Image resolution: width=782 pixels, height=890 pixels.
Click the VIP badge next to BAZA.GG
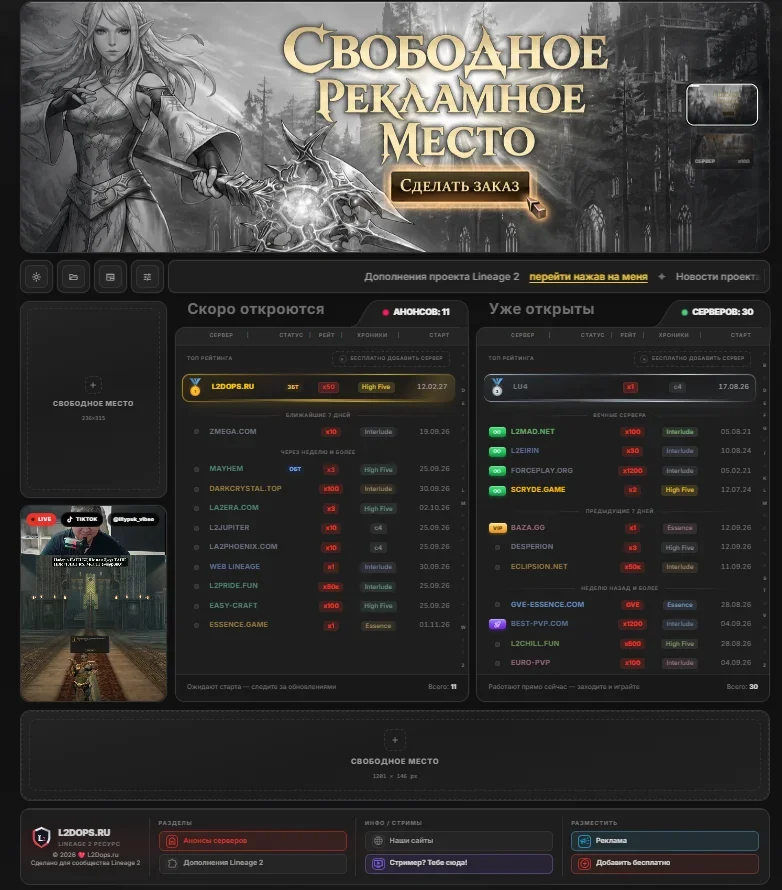pos(497,528)
